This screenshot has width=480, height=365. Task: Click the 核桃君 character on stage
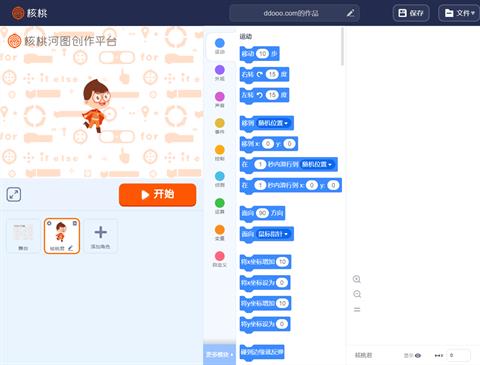click(x=96, y=106)
